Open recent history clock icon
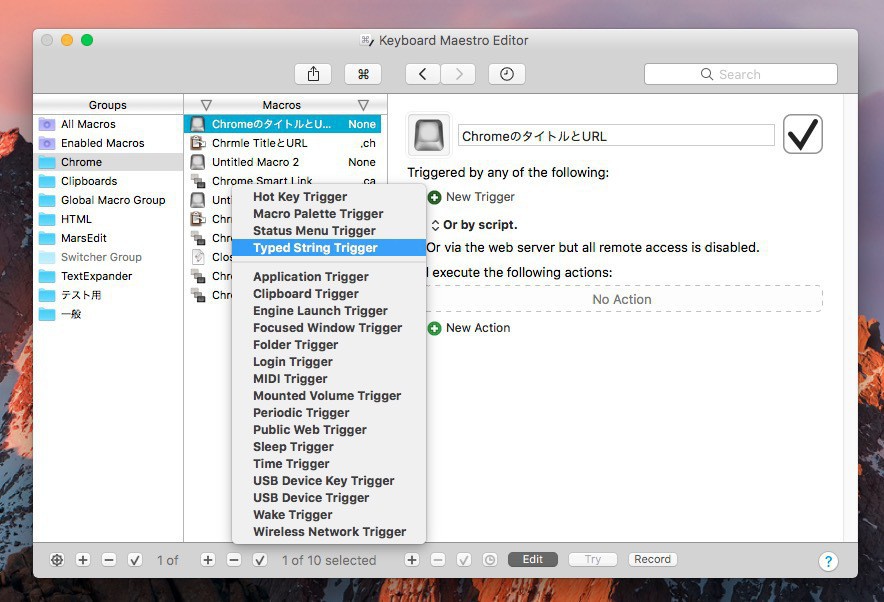The width and height of the screenshot is (884, 602). (507, 74)
